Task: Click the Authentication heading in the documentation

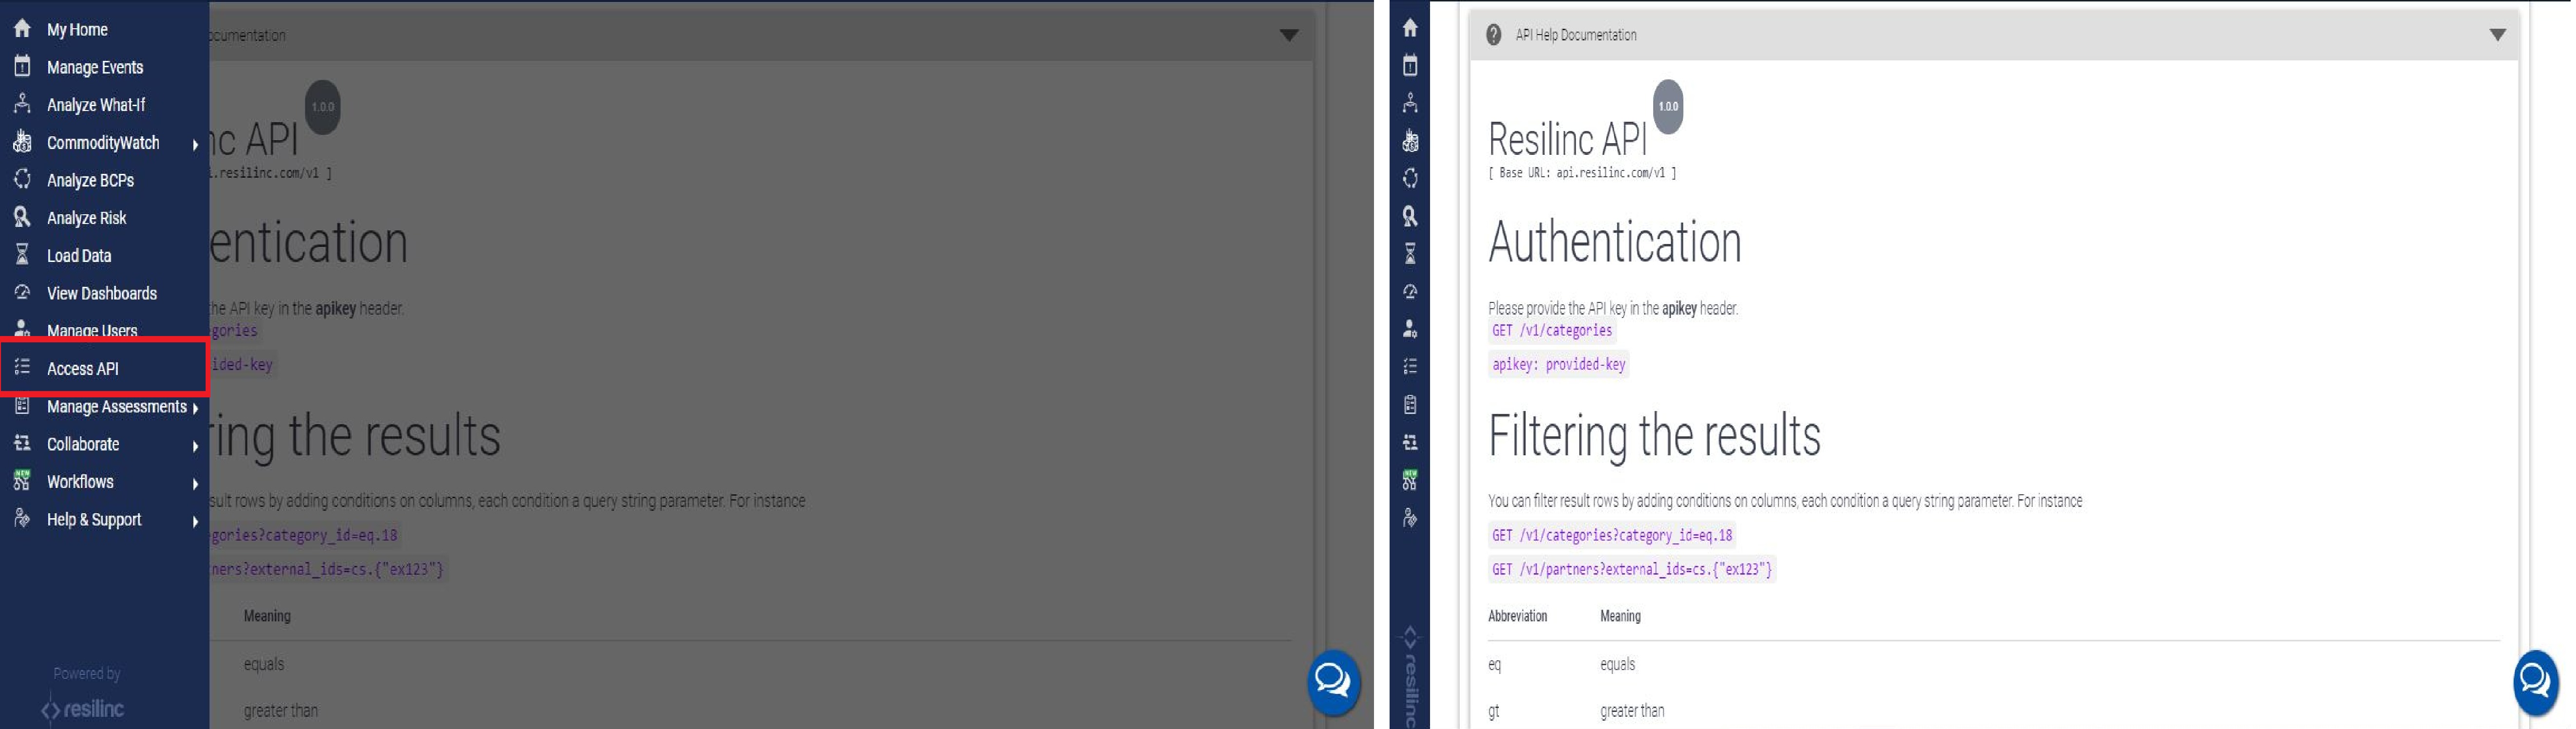Action: 1614,242
